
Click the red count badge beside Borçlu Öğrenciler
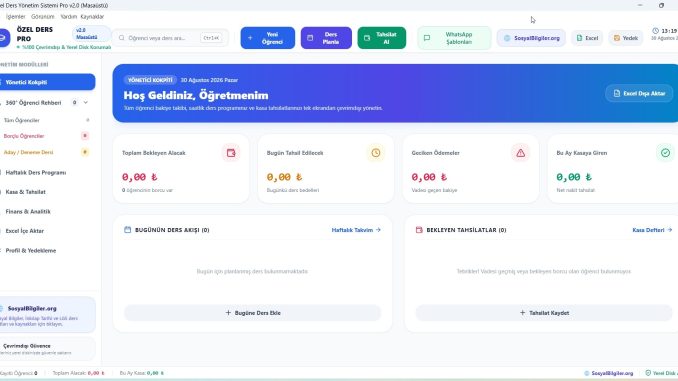(85, 136)
